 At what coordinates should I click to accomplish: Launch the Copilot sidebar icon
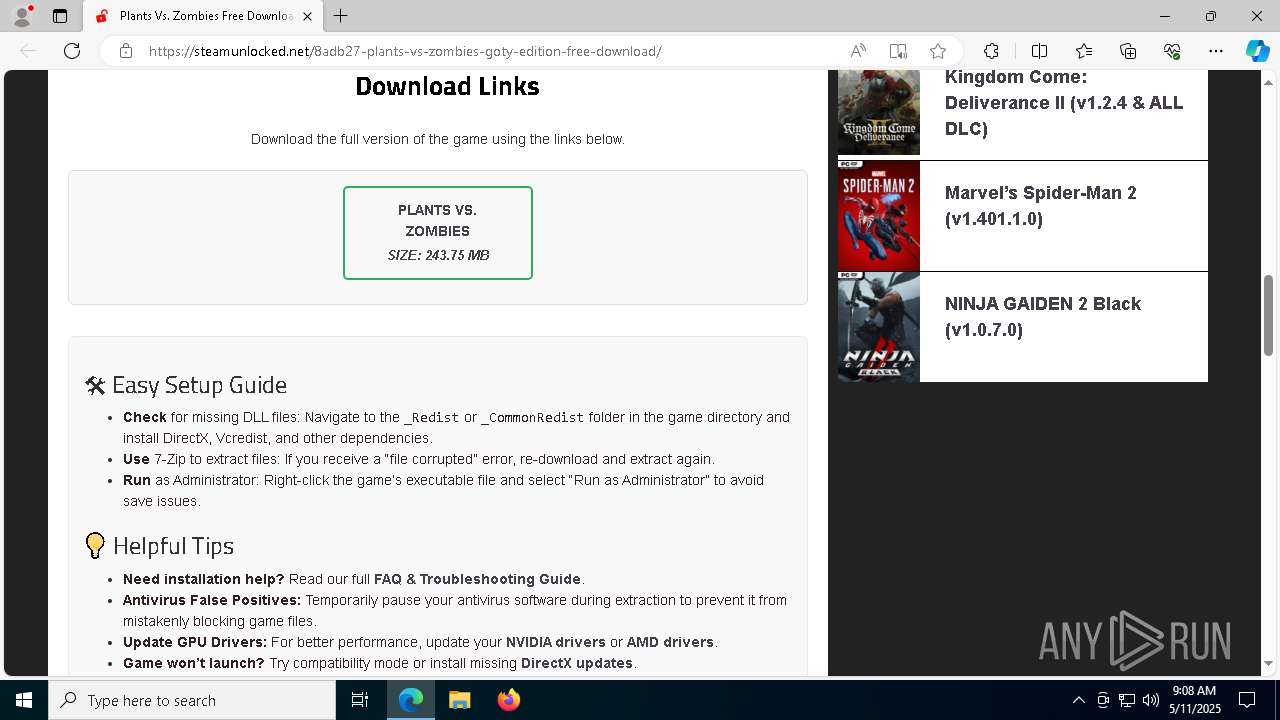pos(1257,51)
